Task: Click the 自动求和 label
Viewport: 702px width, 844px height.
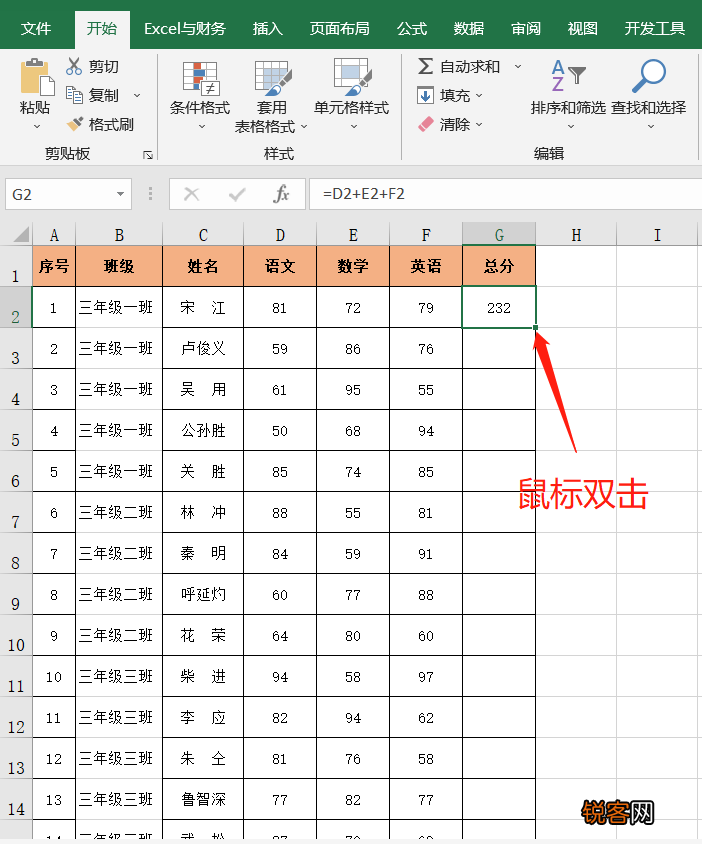Action: click(470, 66)
